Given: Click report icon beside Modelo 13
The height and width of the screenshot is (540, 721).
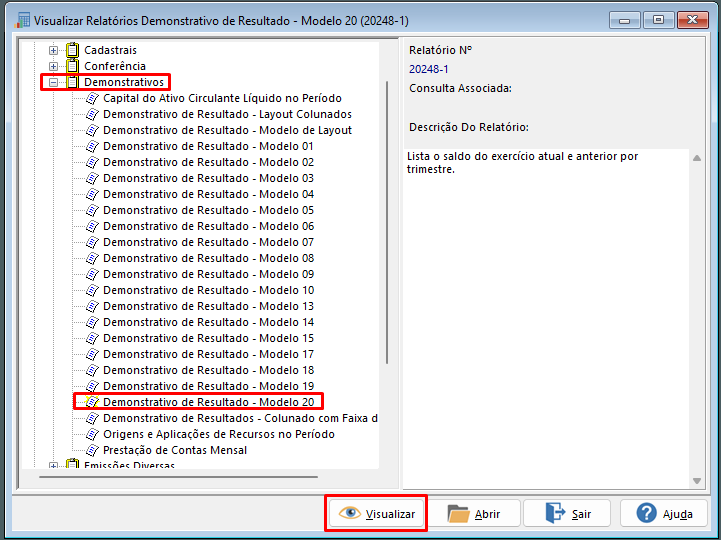Looking at the screenshot, I should point(92,306).
